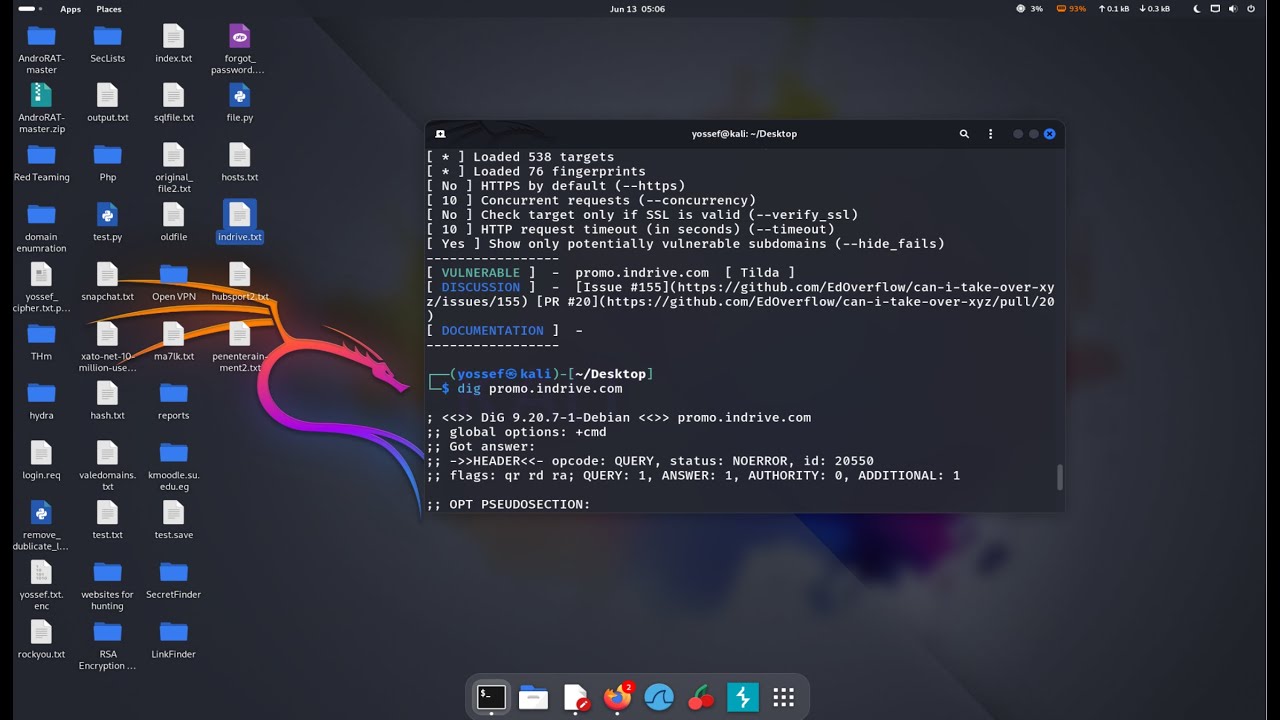
Task: Open the clock and calendar panel
Action: pyautogui.click(x=637, y=9)
